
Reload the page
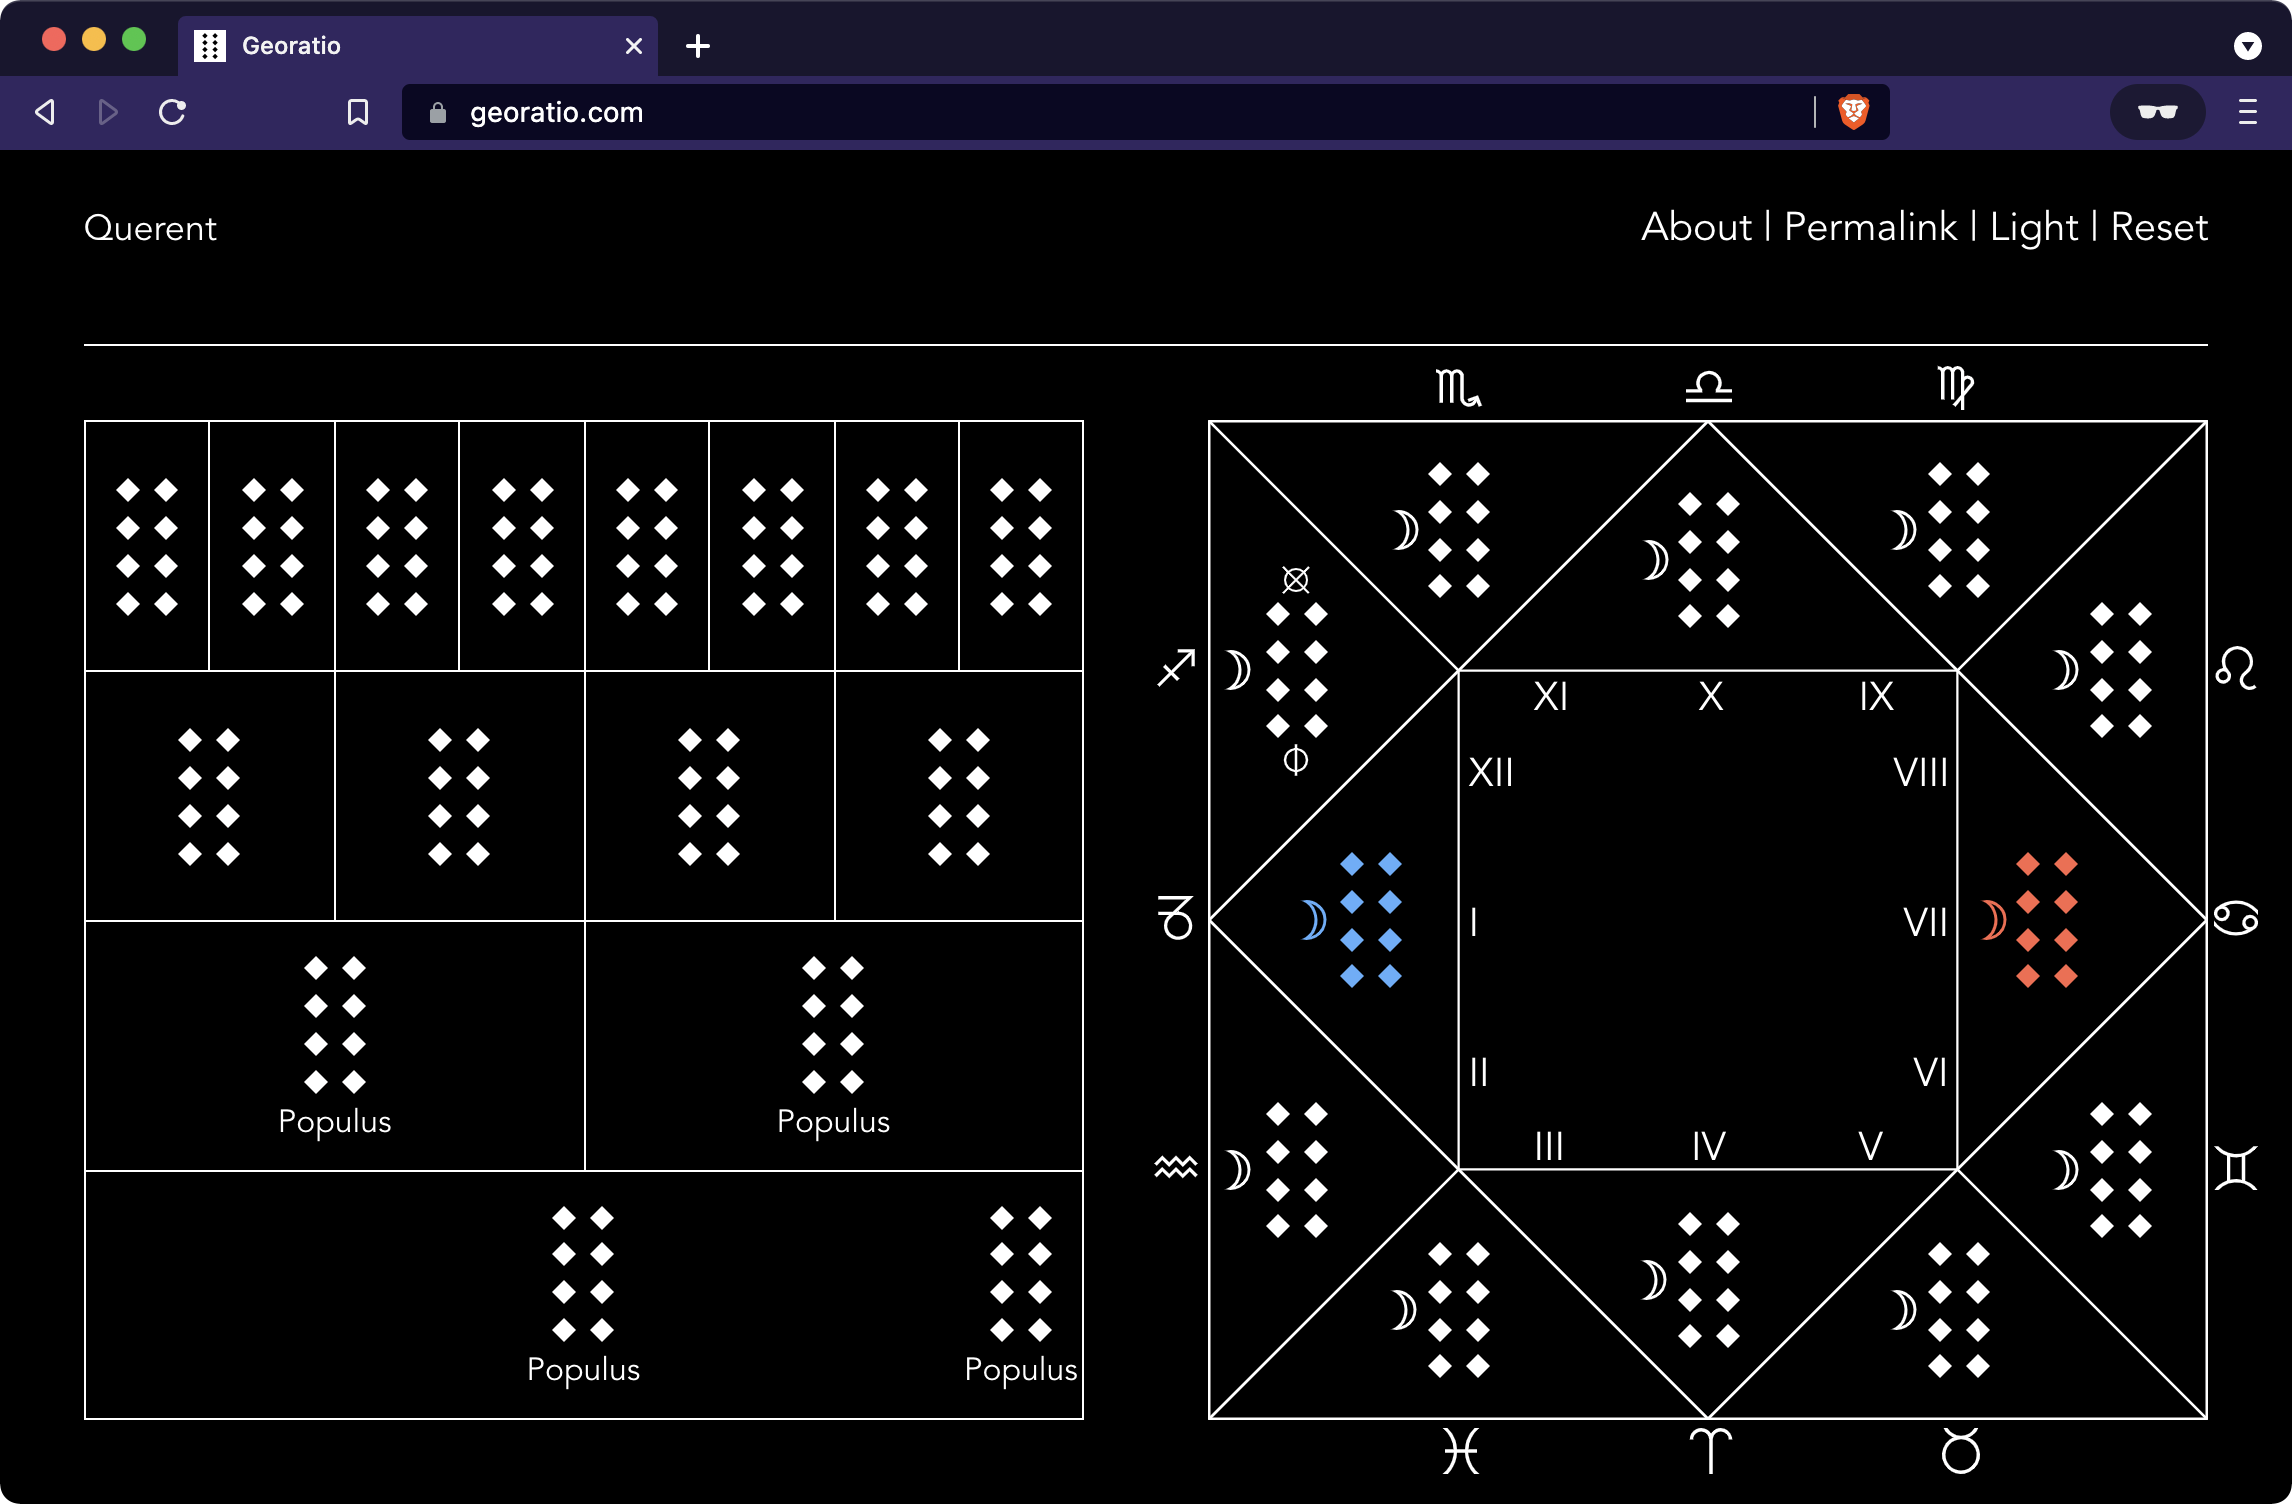[x=172, y=112]
